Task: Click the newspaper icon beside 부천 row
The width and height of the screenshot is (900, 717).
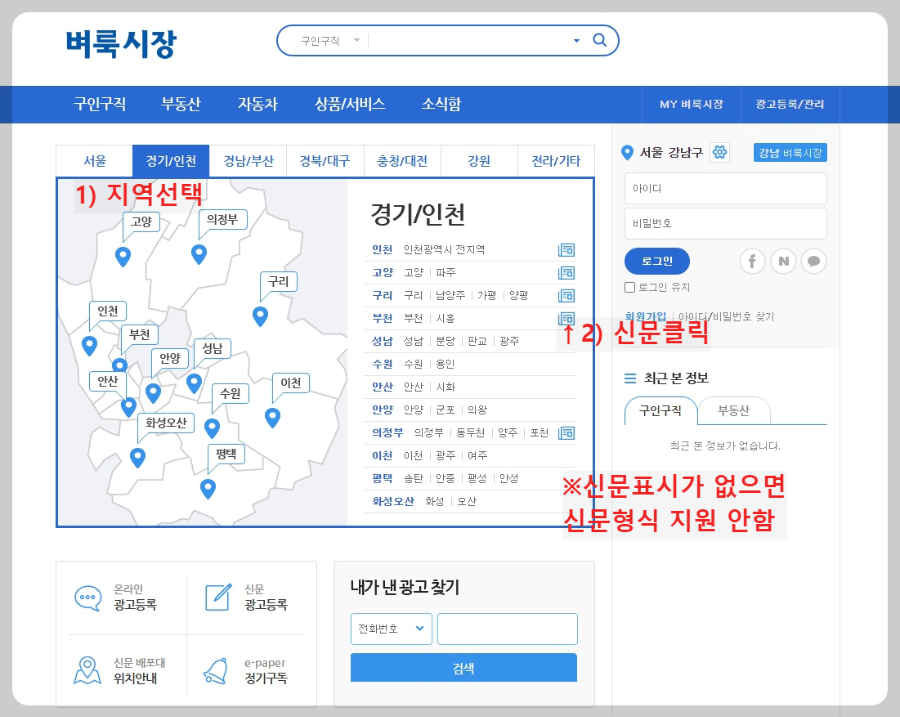Action: [567, 318]
